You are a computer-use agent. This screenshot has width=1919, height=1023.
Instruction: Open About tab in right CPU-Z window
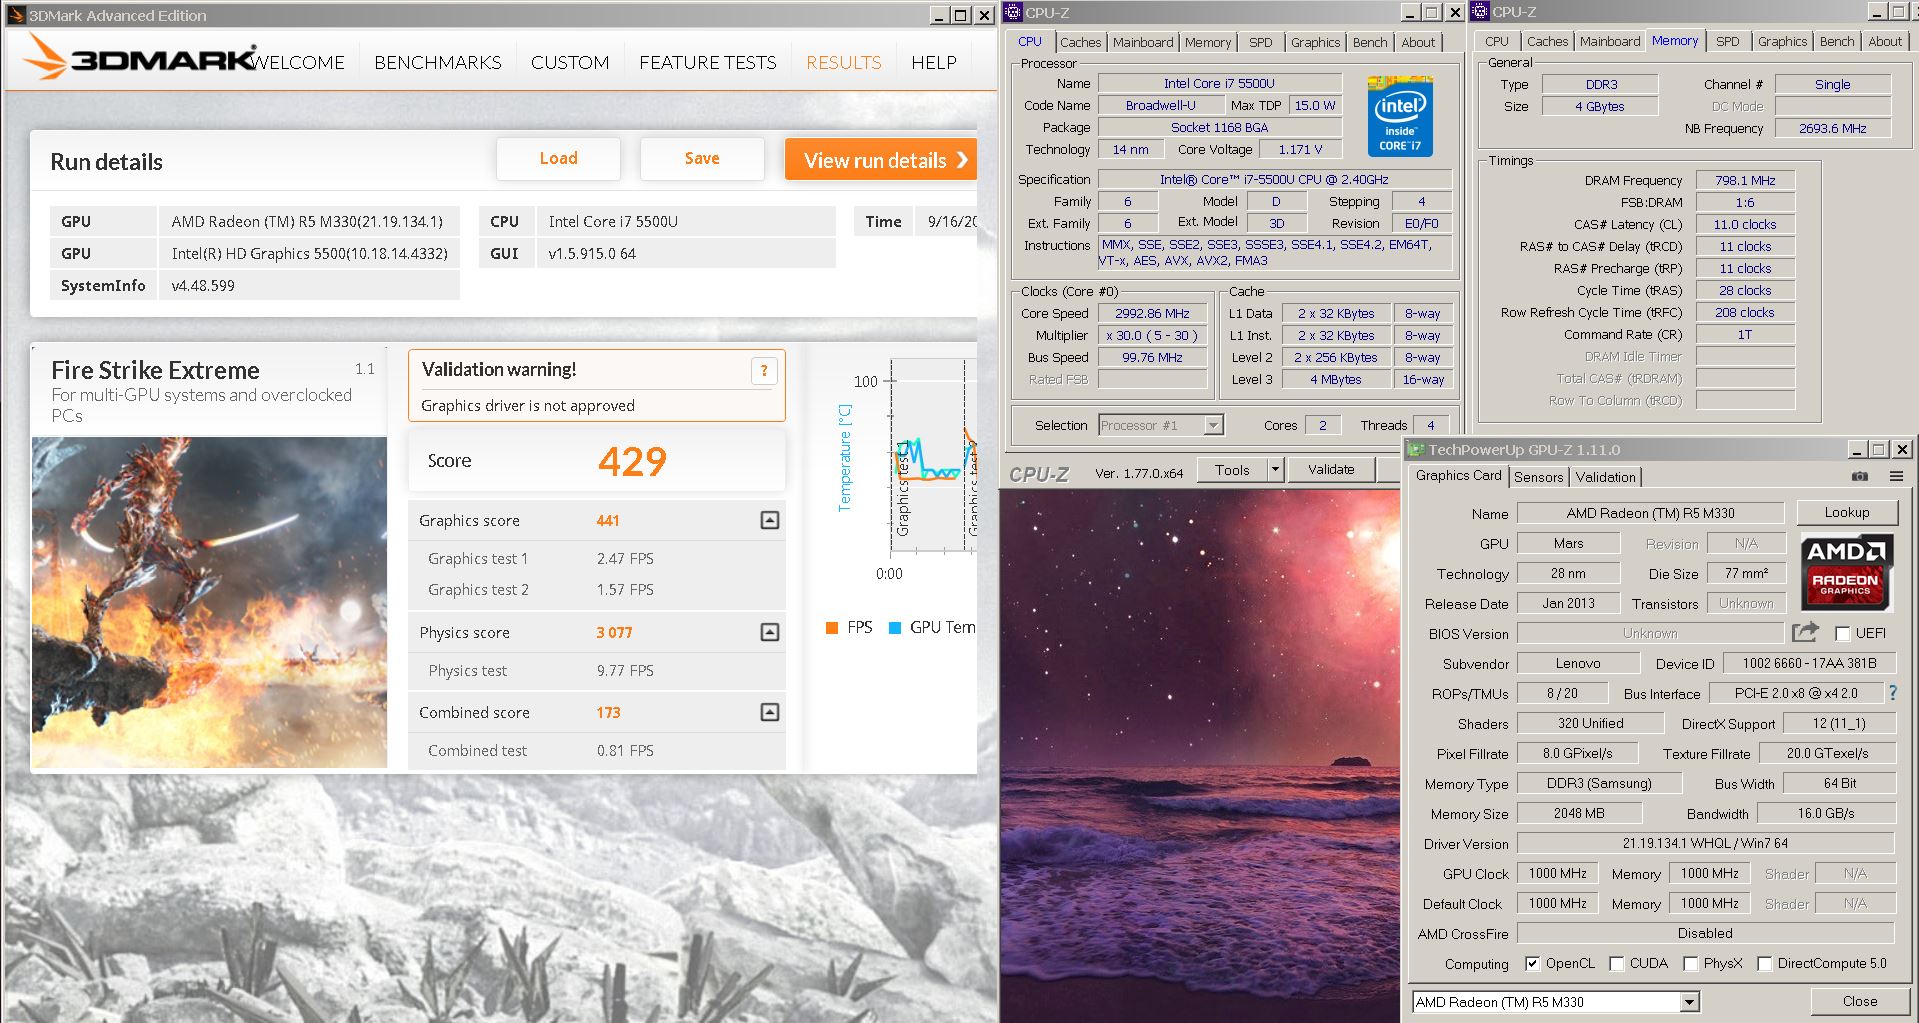coord(1885,41)
